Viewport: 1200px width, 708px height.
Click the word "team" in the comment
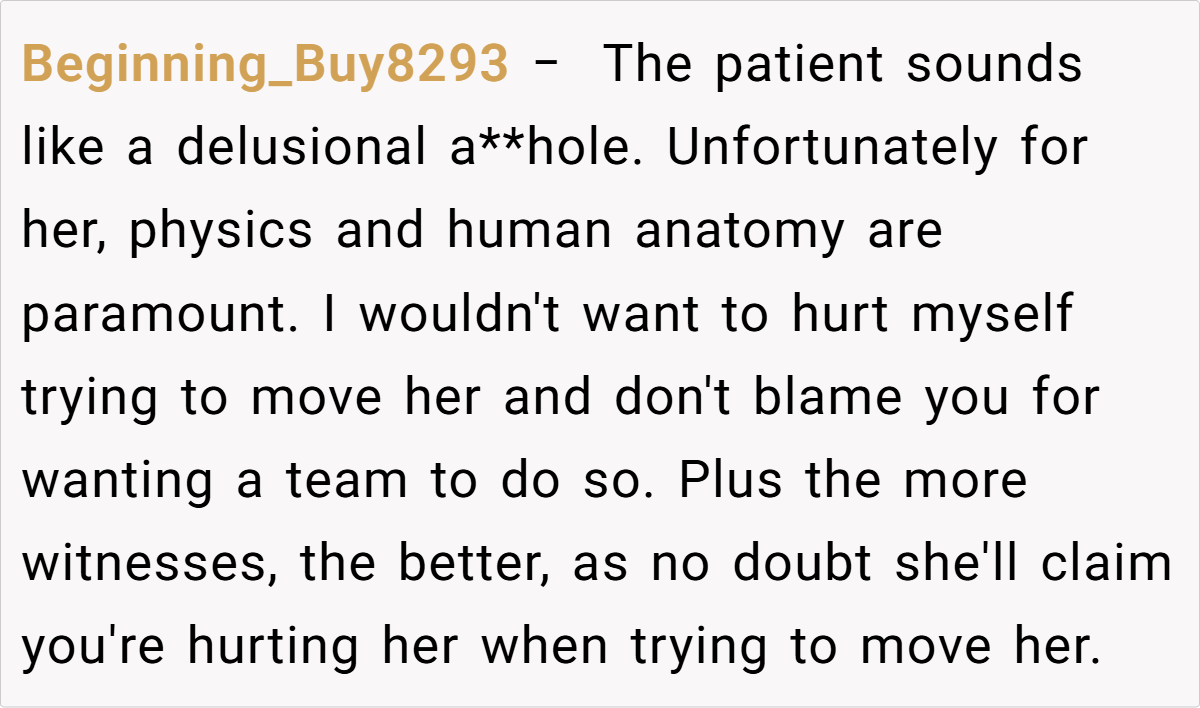click(347, 482)
